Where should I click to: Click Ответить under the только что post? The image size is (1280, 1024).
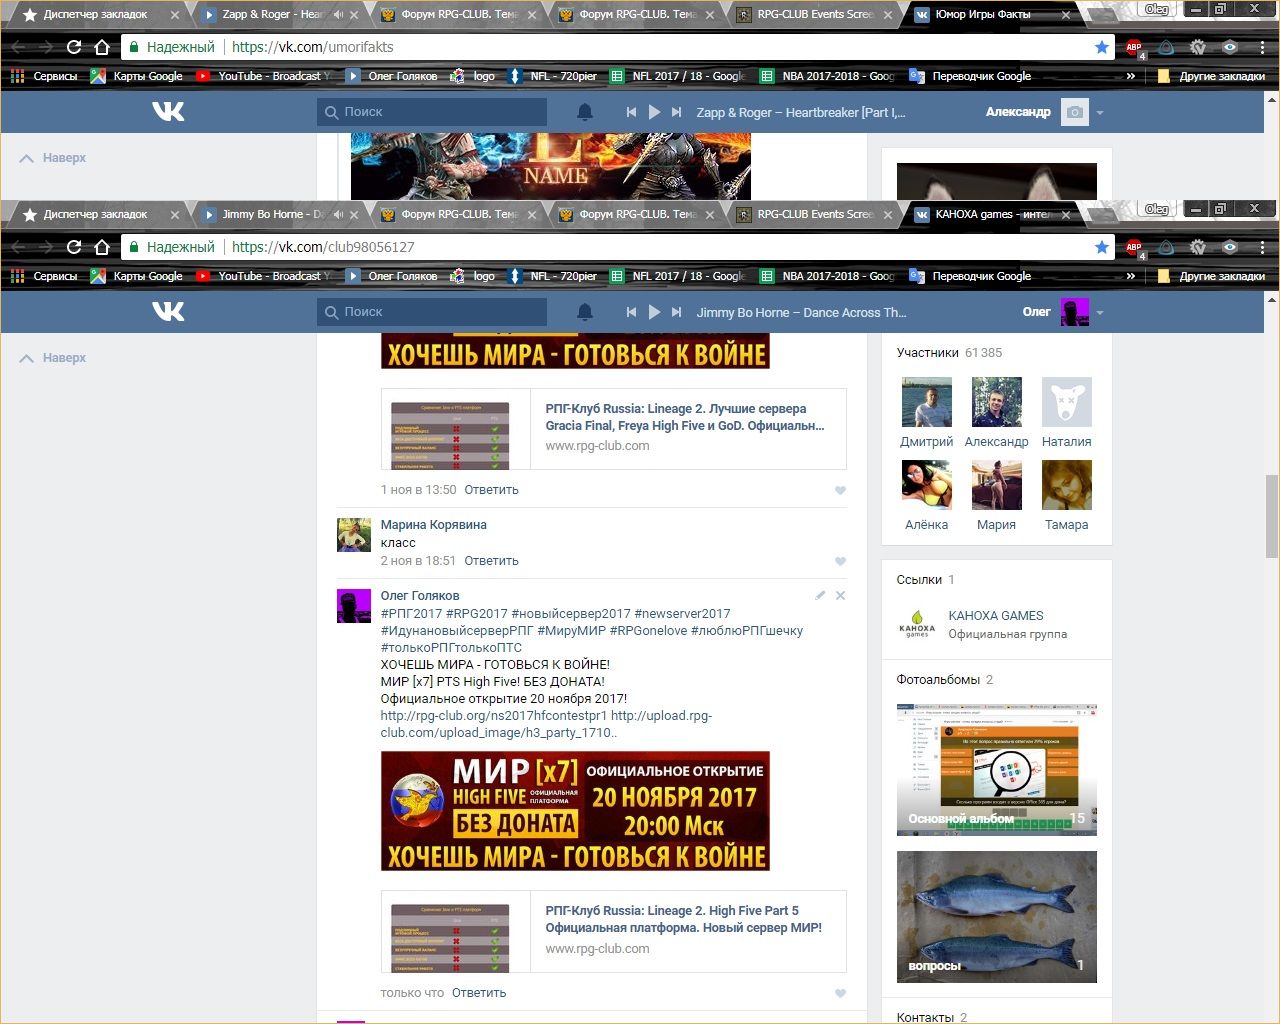tap(479, 993)
